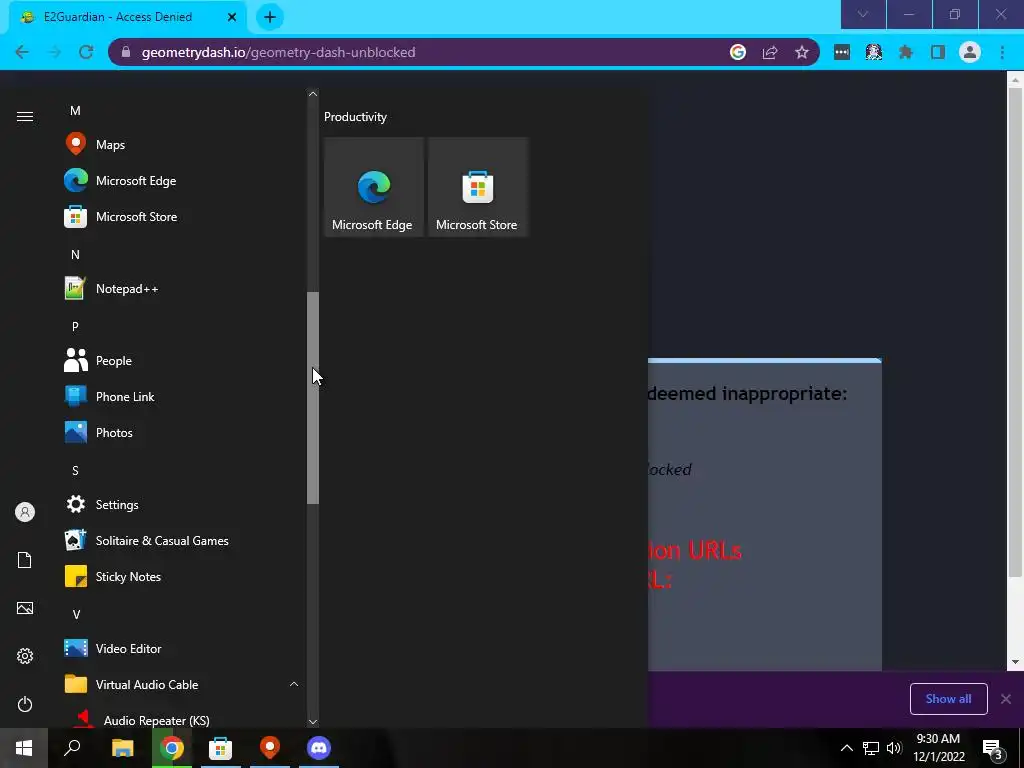Open the Chrome three-dot menu
1024x768 pixels.
tap(1002, 52)
